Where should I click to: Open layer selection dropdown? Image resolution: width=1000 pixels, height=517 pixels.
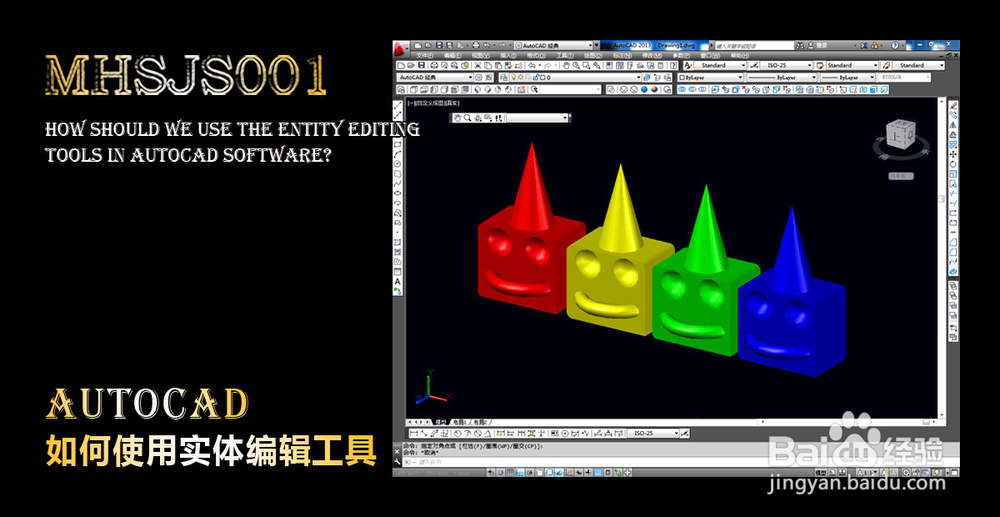pos(576,77)
